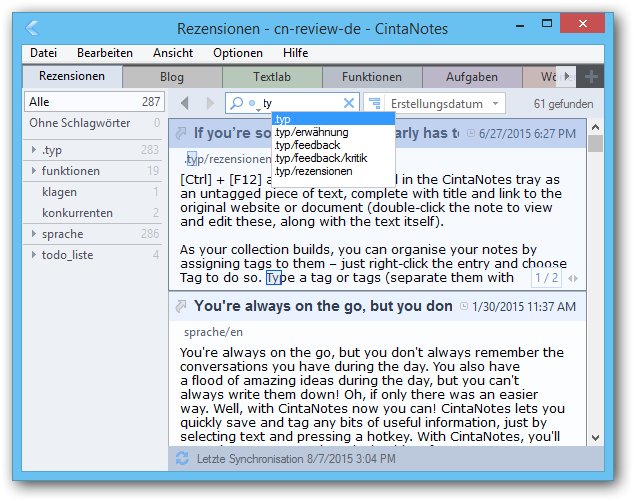Viewport: 634px width, 501px height.
Task: Select .typ/feedback suggestion
Action: coord(334,145)
